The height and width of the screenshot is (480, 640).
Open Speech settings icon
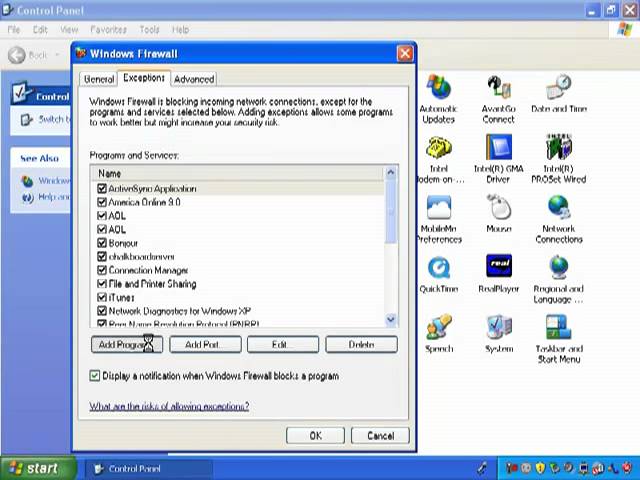pos(439,327)
